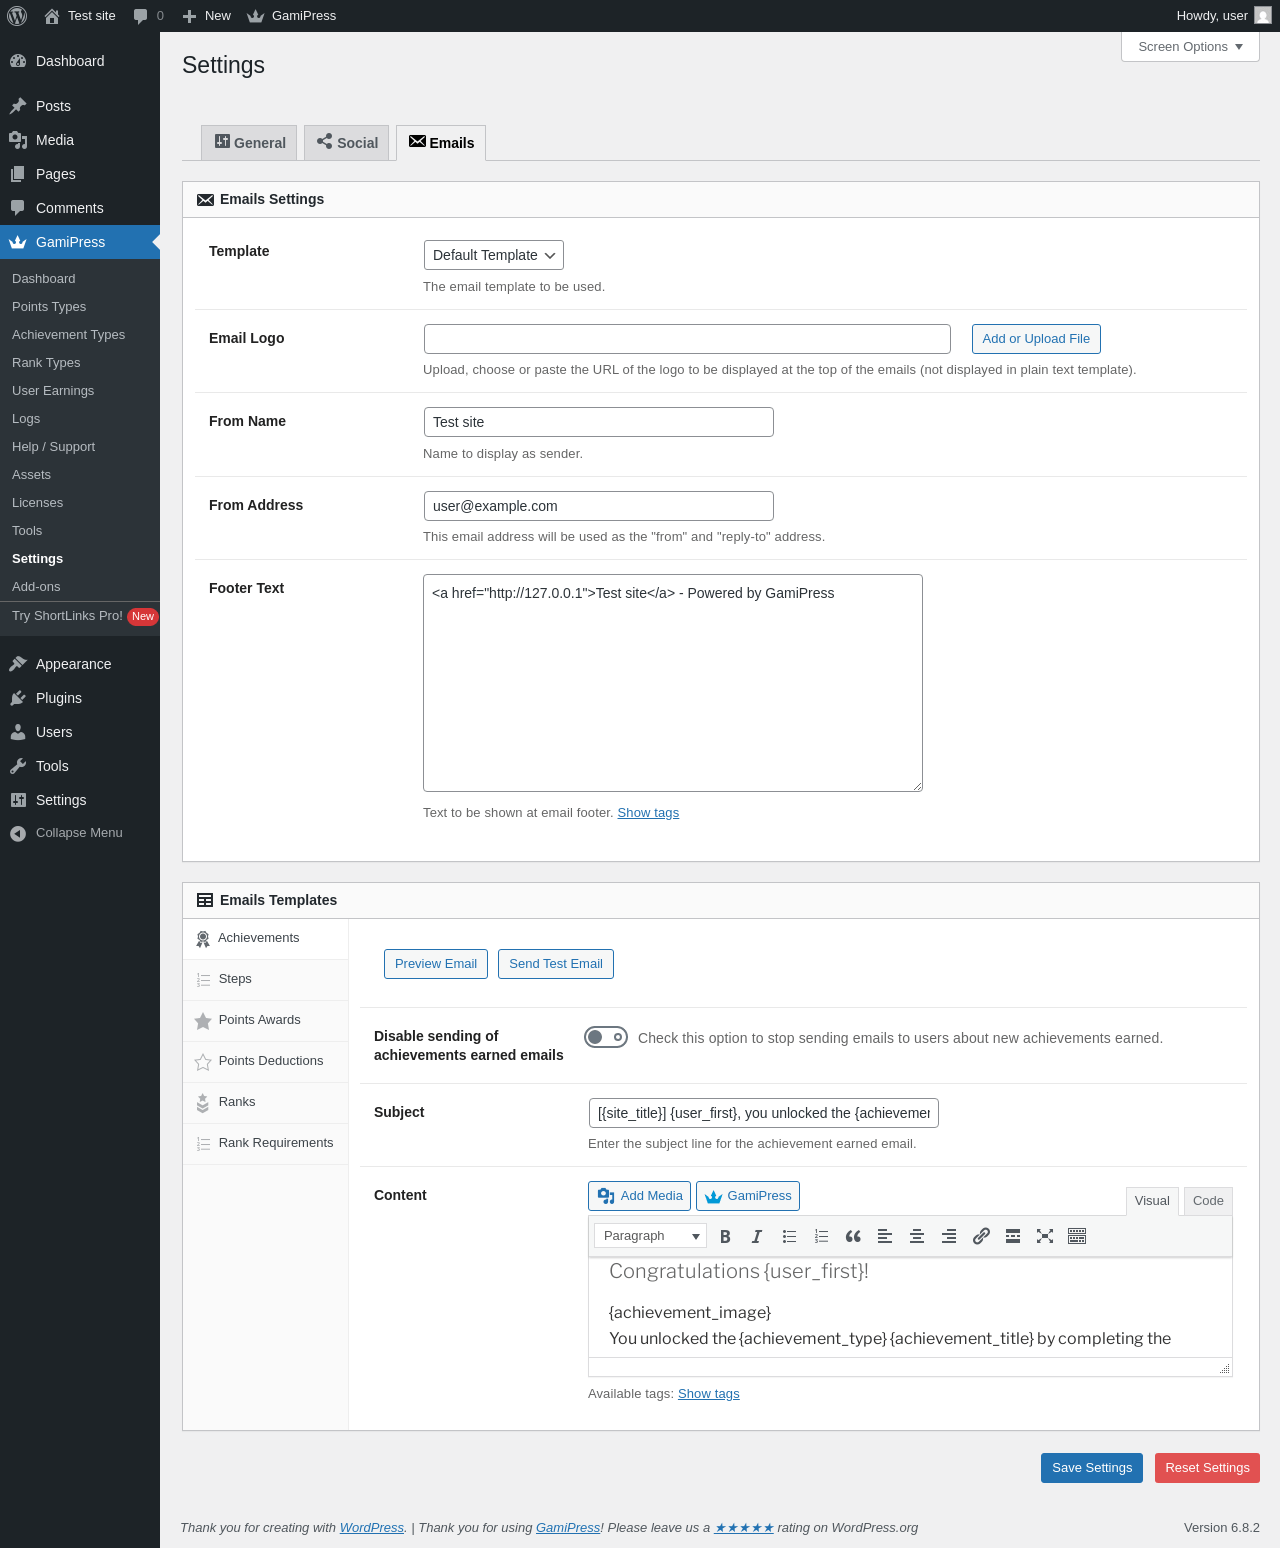Expand the Screen Options panel
This screenshot has width=1280, height=1548.
(1190, 47)
